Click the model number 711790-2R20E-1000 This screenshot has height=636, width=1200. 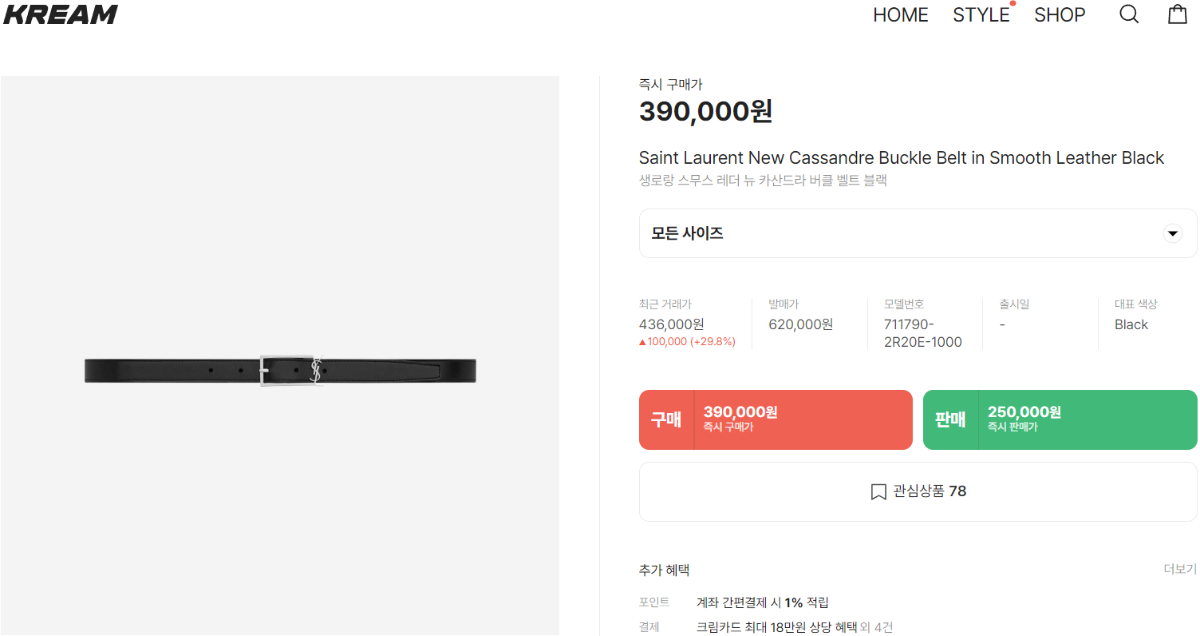[x=922, y=333]
